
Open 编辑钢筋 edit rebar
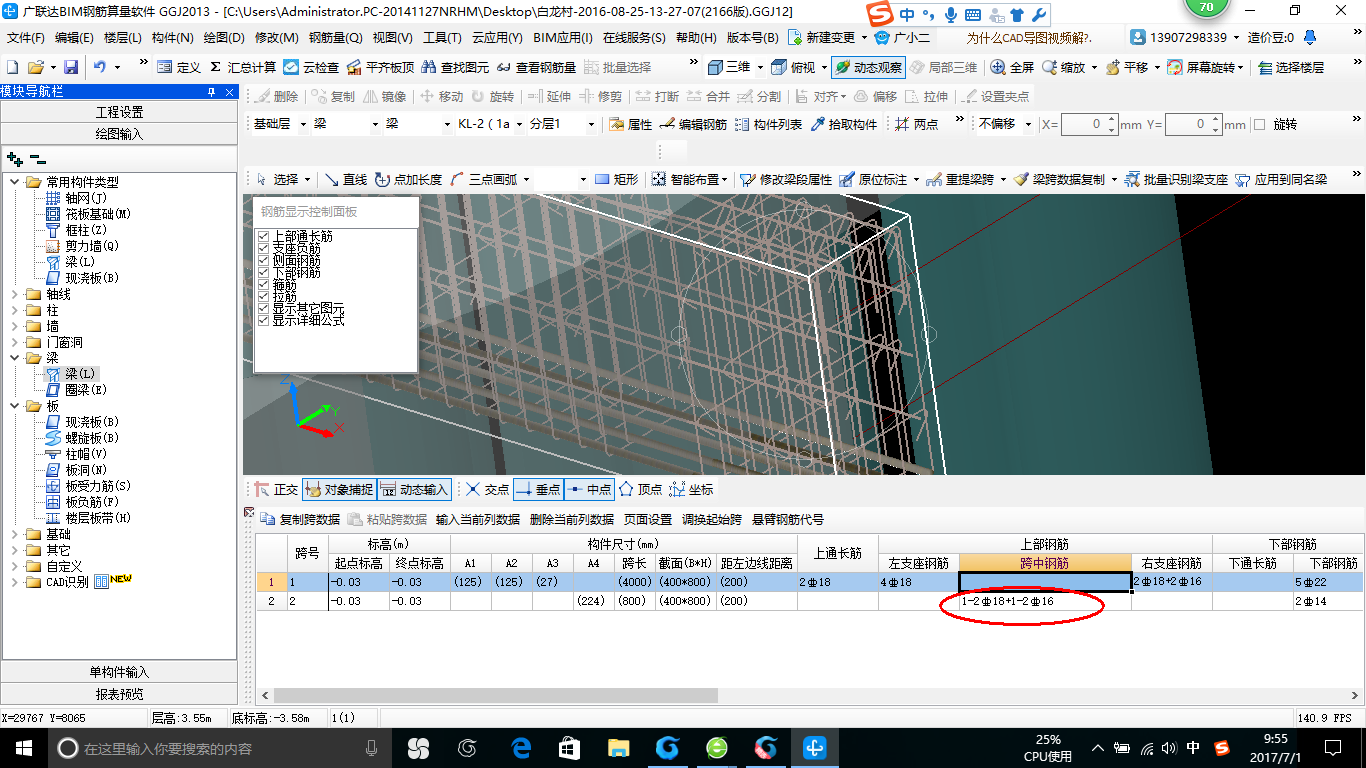point(693,124)
